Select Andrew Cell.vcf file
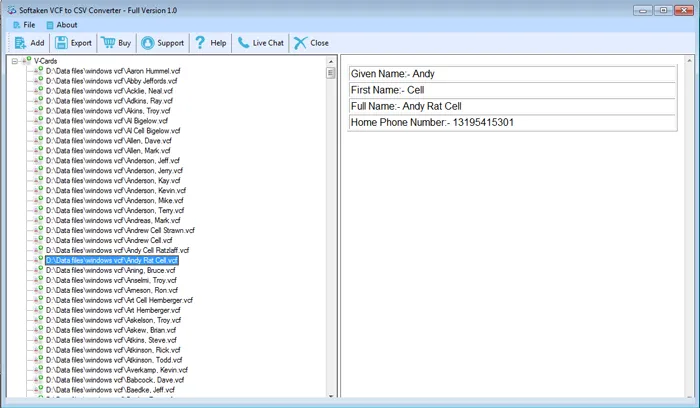700x408 pixels. pyautogui.click(x=109, y=240)
